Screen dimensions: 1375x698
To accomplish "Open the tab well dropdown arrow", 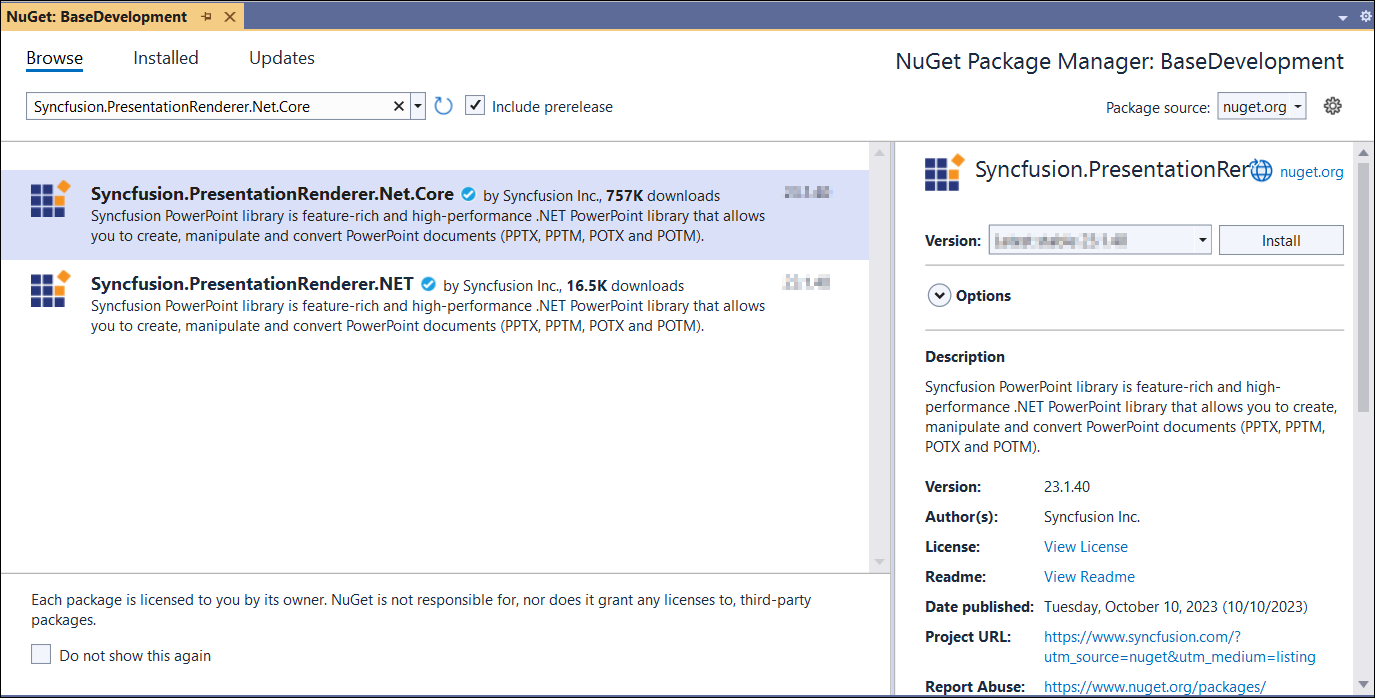I will [x=1343, y=18].
